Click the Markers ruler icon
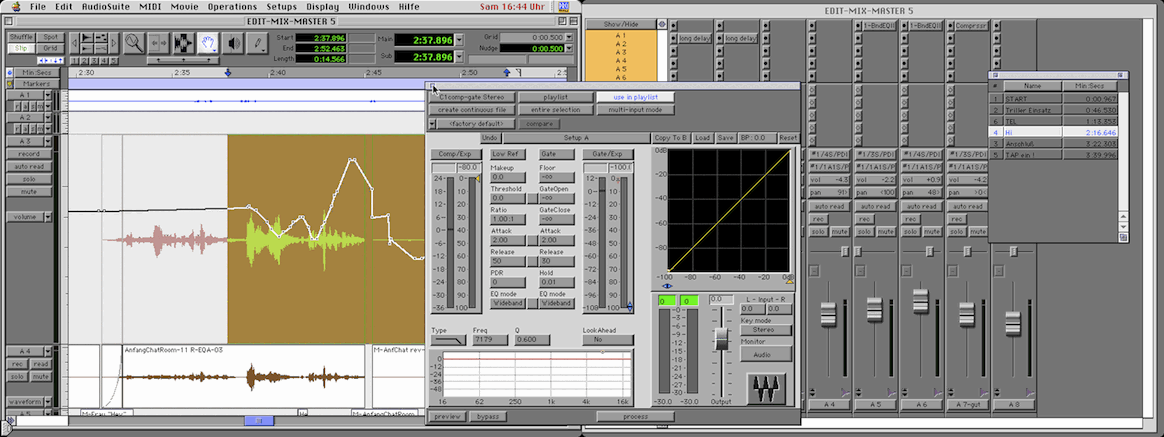Image resolution: width=1164 pixels, height=437 pixels. click(x=10, y=84)
